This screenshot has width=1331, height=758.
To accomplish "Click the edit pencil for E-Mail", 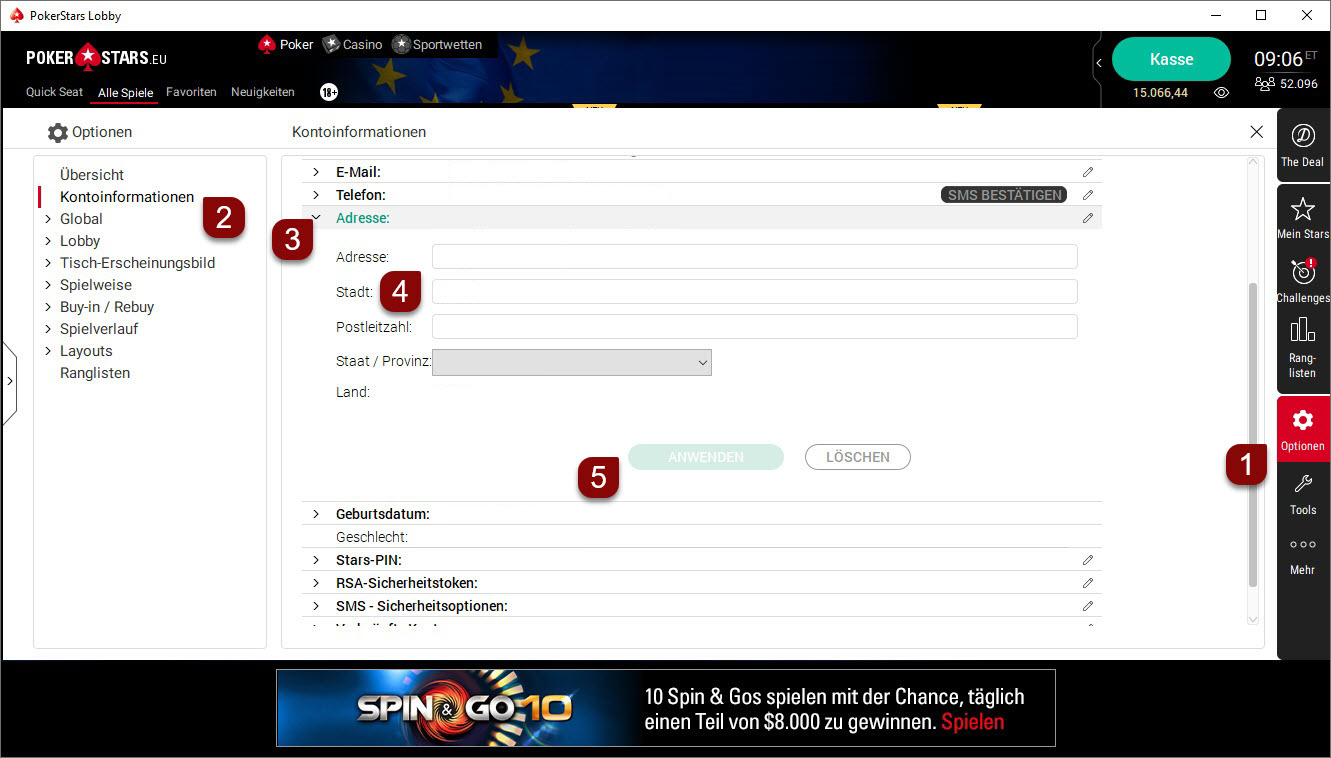I will click(x=1088, y=172).
